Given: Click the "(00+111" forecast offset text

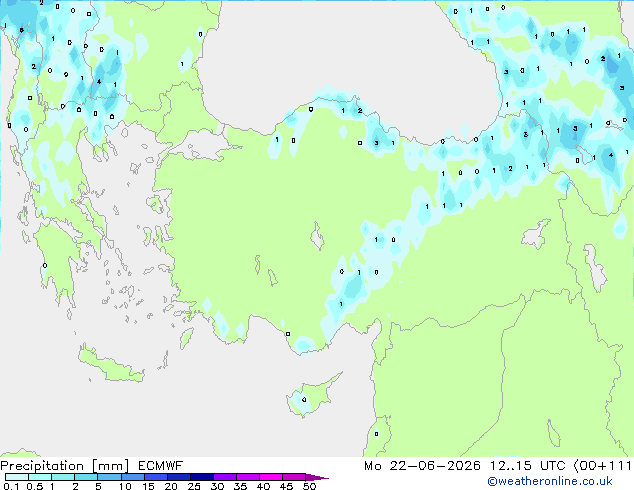Looking at the screenshot, I should (602, 466).
